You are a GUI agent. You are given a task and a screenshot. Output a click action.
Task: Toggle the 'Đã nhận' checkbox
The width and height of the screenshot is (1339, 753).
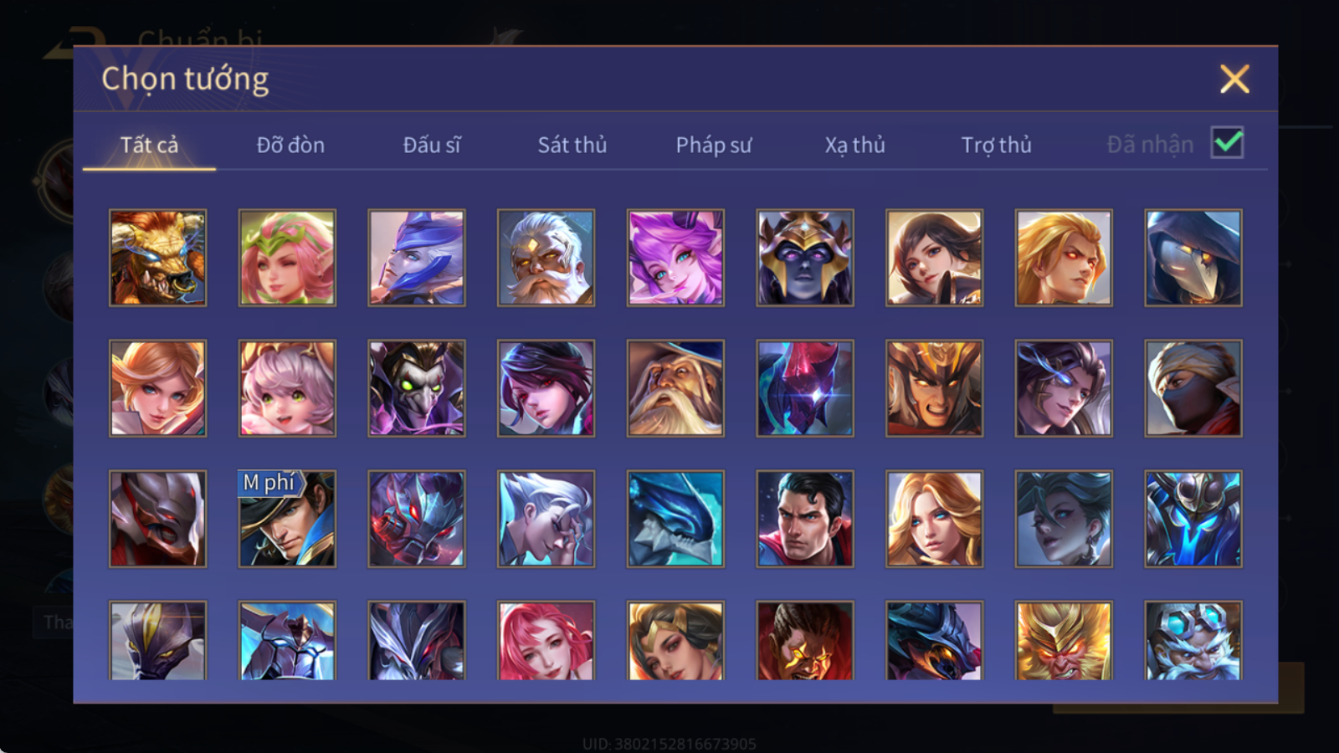pyautogui.click(x=1227, y=143)
